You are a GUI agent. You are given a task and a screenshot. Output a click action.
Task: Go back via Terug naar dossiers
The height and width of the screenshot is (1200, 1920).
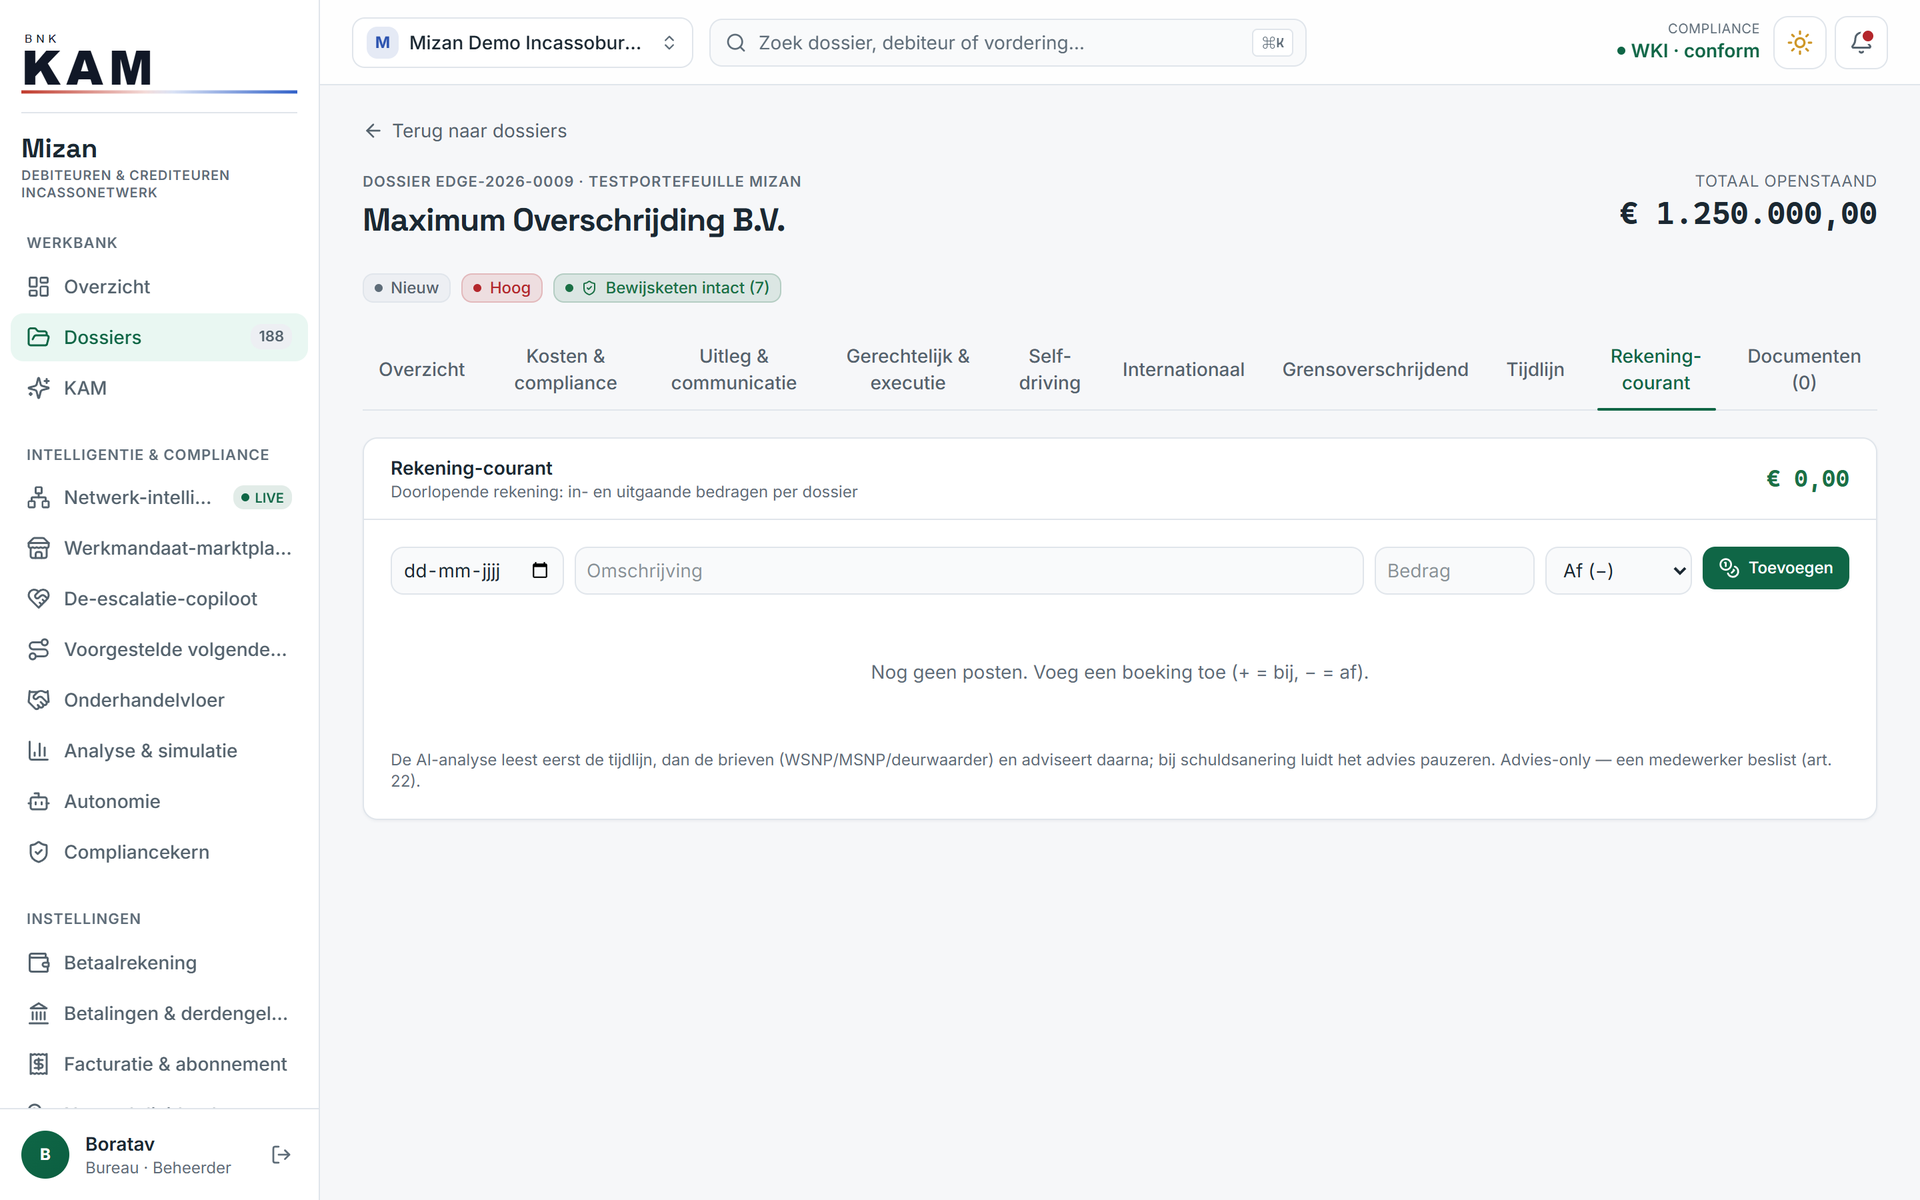466,131
